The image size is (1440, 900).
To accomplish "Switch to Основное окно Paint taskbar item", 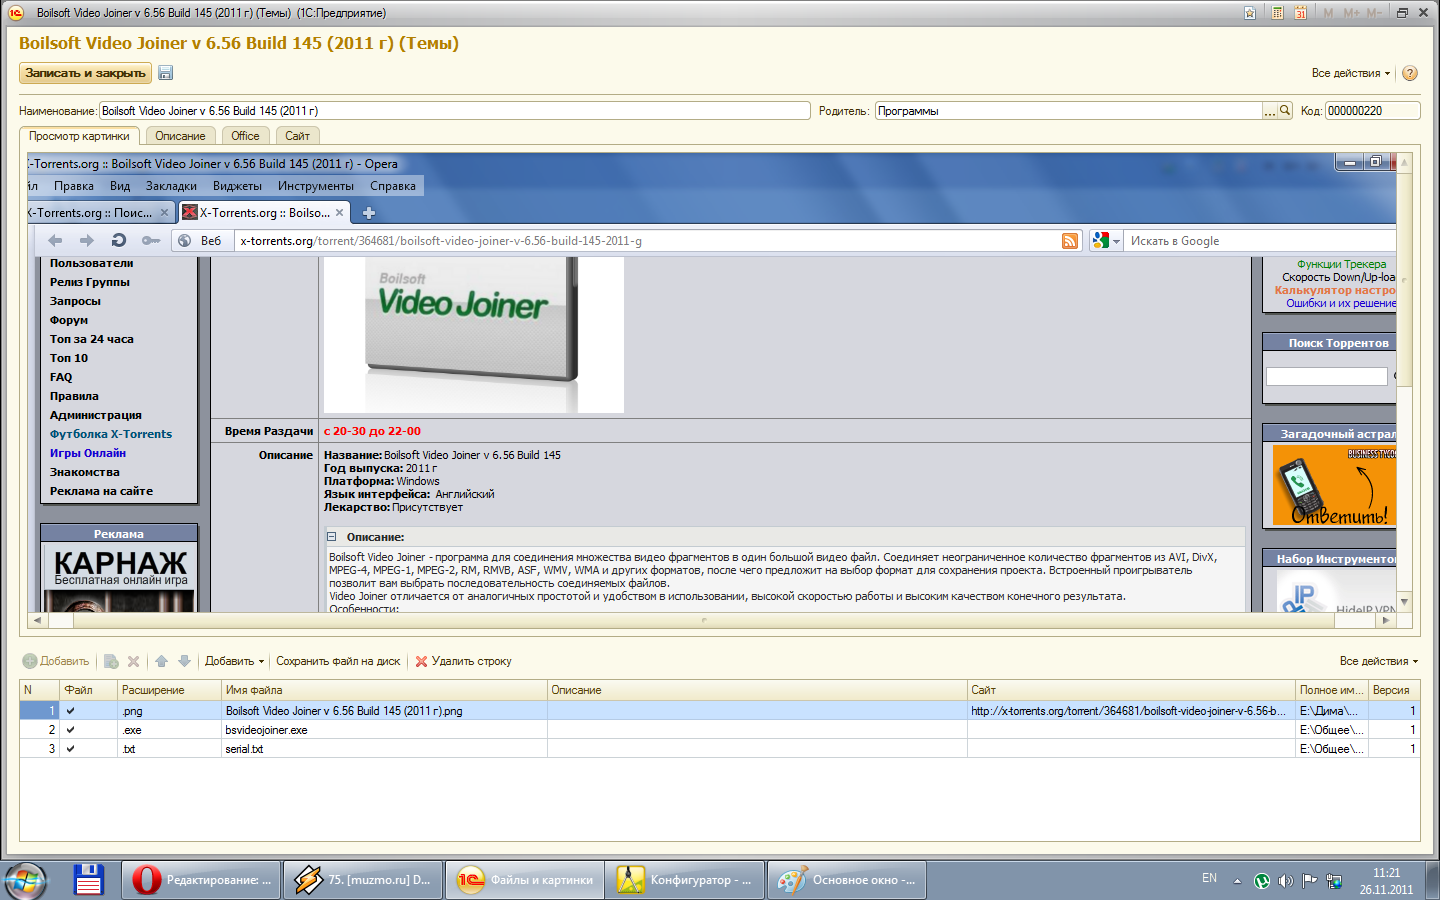I will 849,880.
